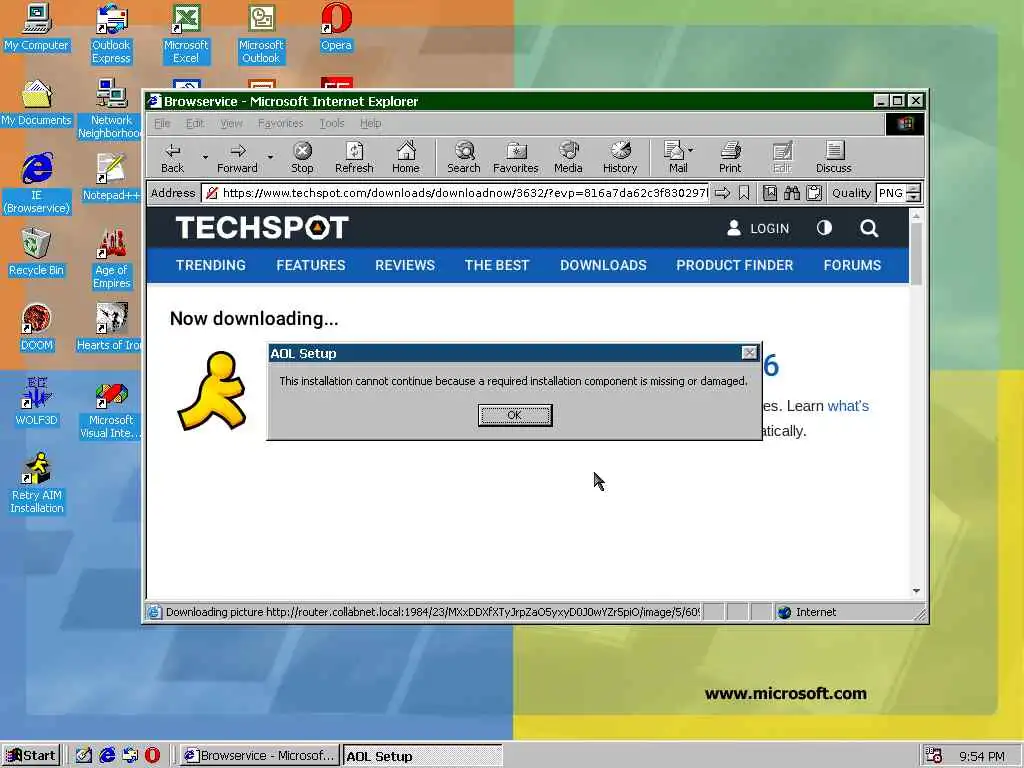The width and height of the screenshot is (1024, 768).
Task: Click the bookmark icon in address bar
Action: (x=744, y=193)
